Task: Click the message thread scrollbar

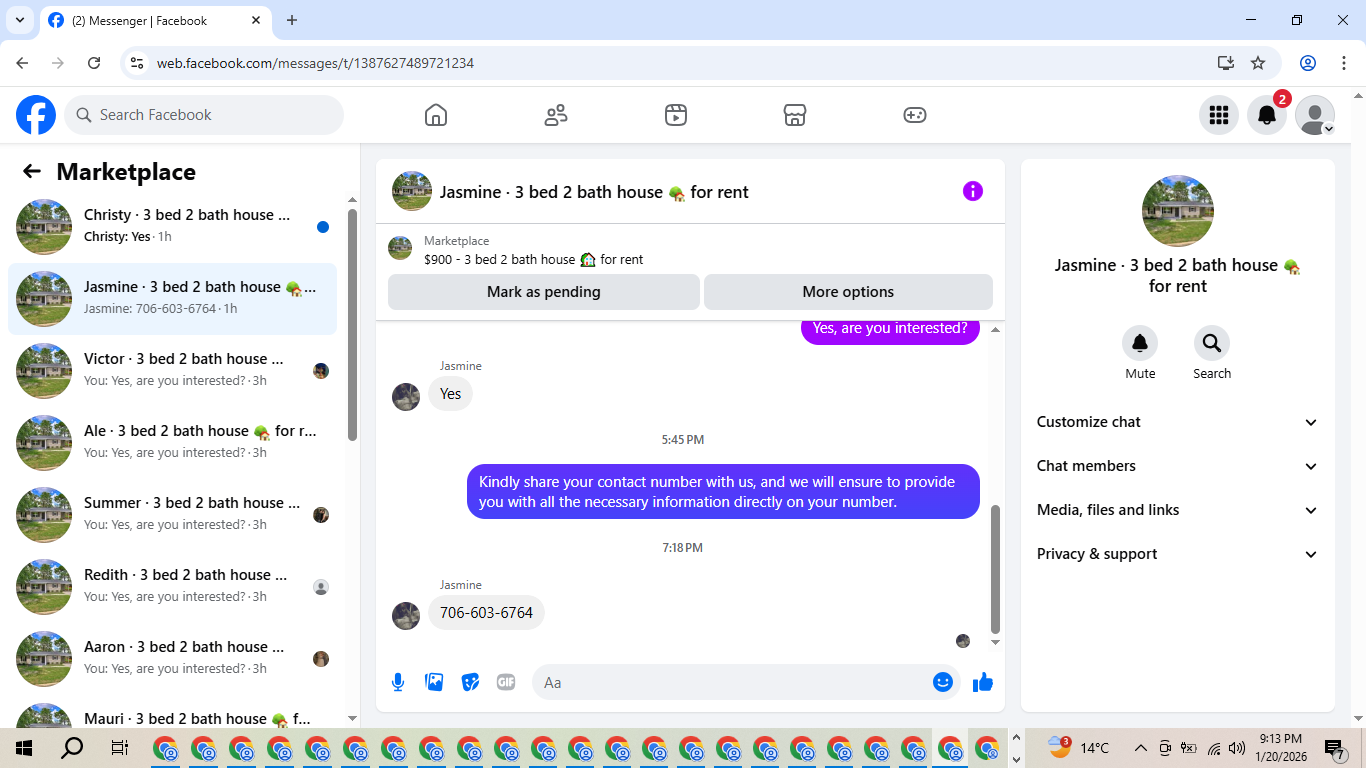Action: click(995, 568)
